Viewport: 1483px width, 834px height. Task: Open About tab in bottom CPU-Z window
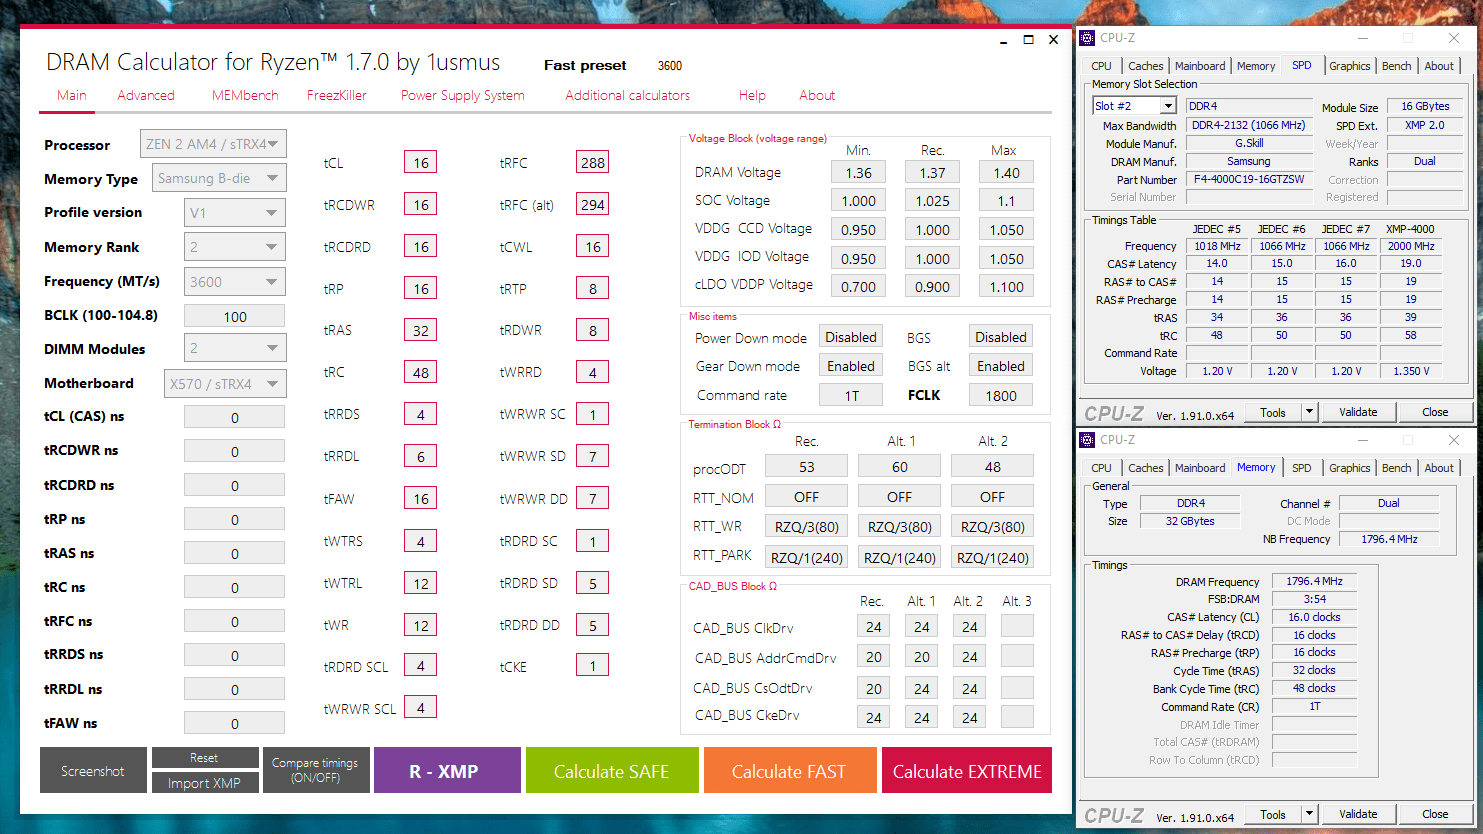click(1440, 468)
